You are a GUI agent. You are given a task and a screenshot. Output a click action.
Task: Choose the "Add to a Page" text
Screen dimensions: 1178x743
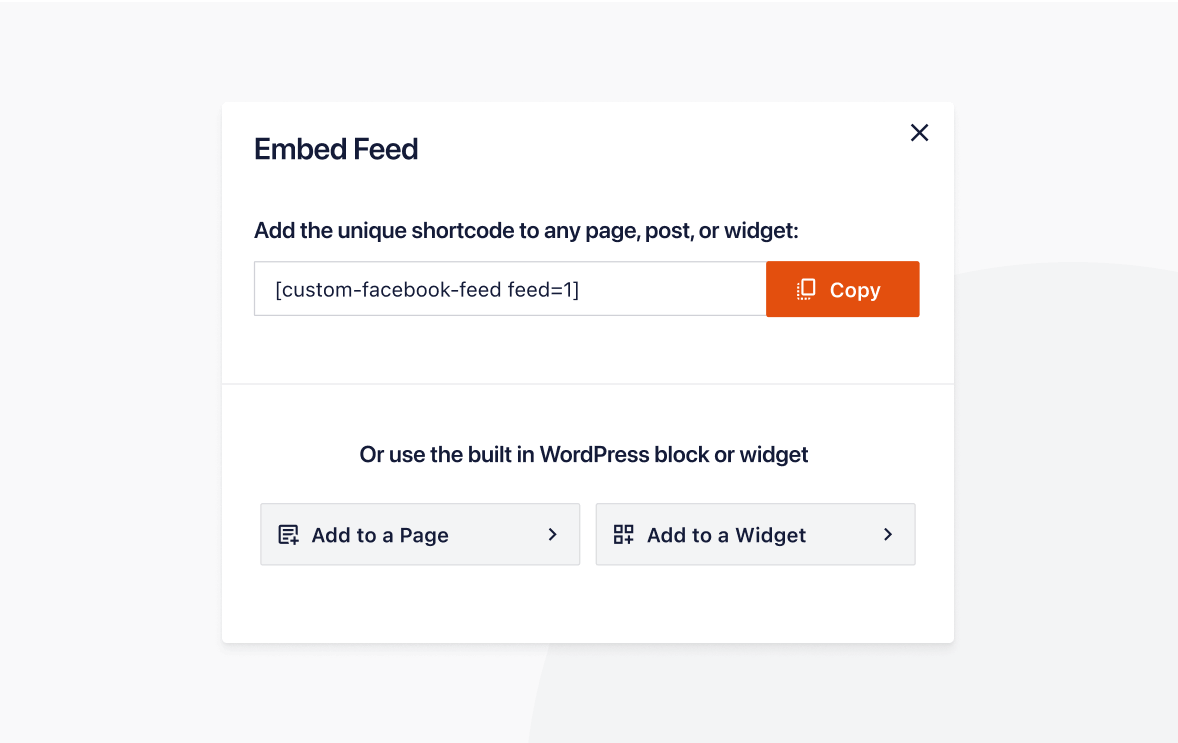pyautogui.click(x=380, y=535)
